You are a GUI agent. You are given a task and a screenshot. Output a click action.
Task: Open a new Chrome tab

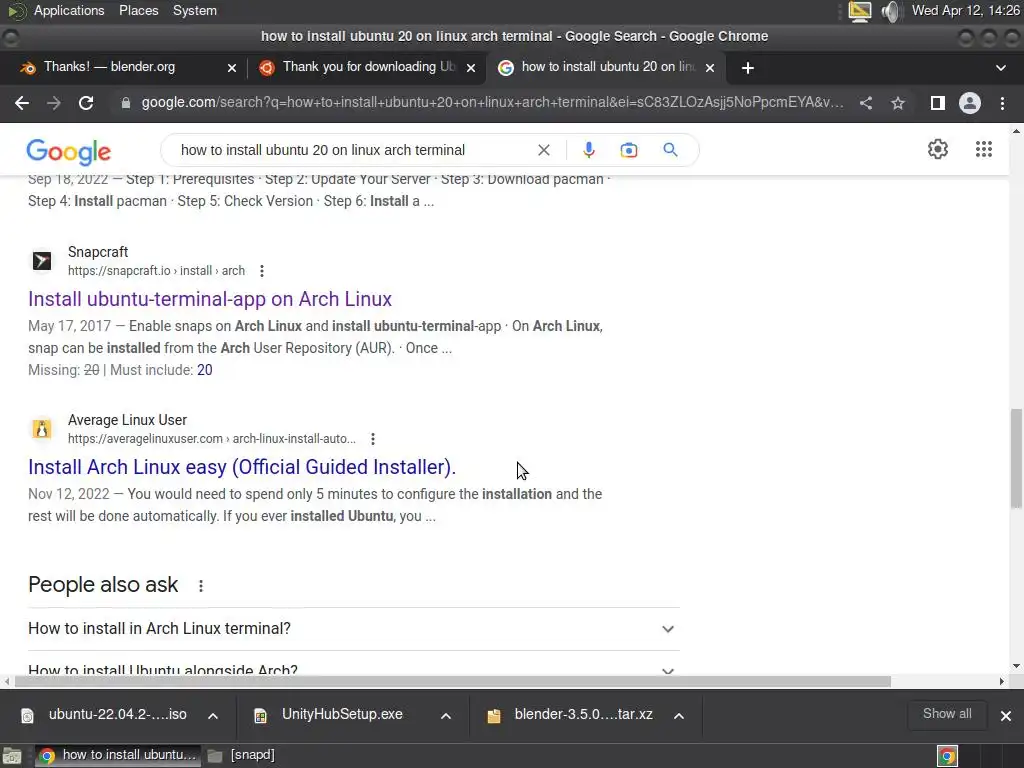pos(748,68)
